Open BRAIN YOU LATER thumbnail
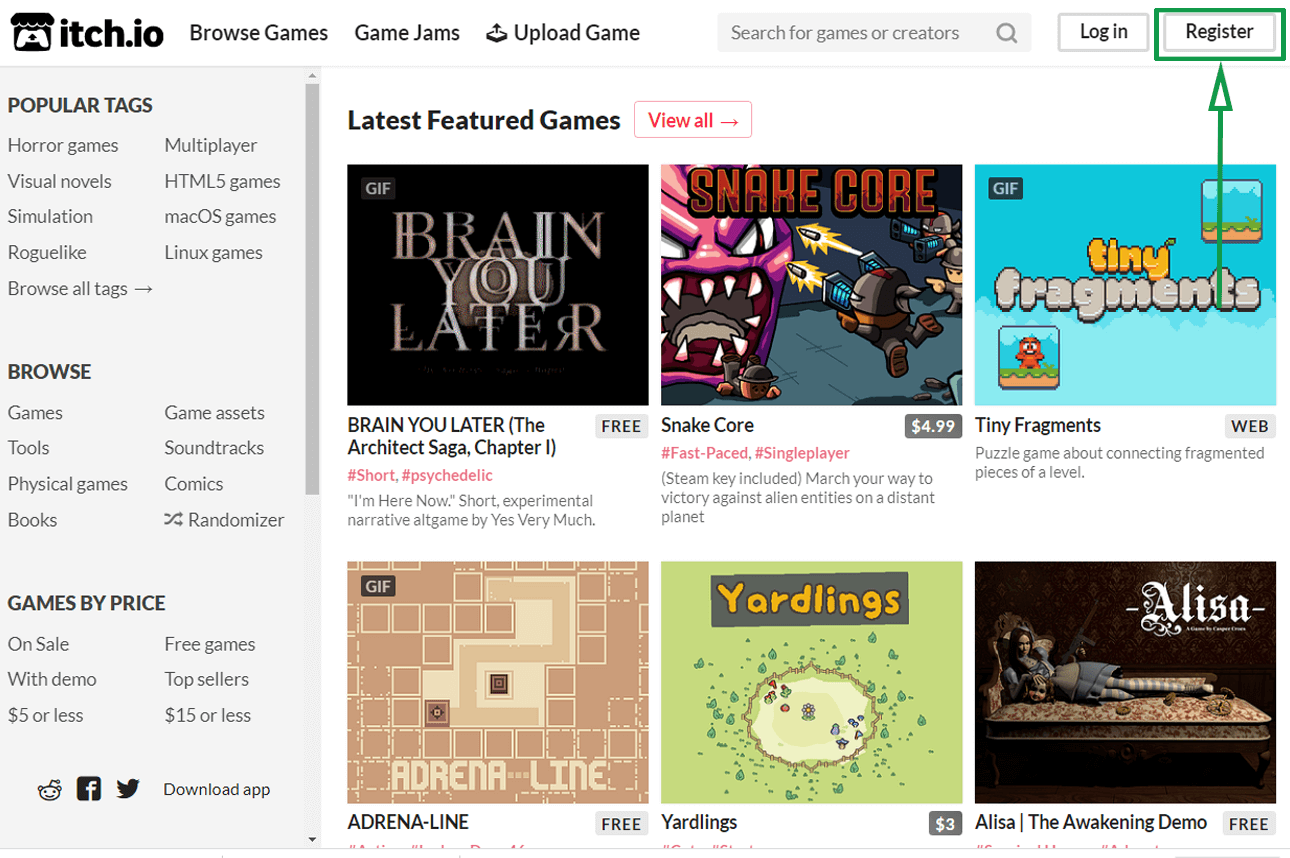 pos(498,285)
